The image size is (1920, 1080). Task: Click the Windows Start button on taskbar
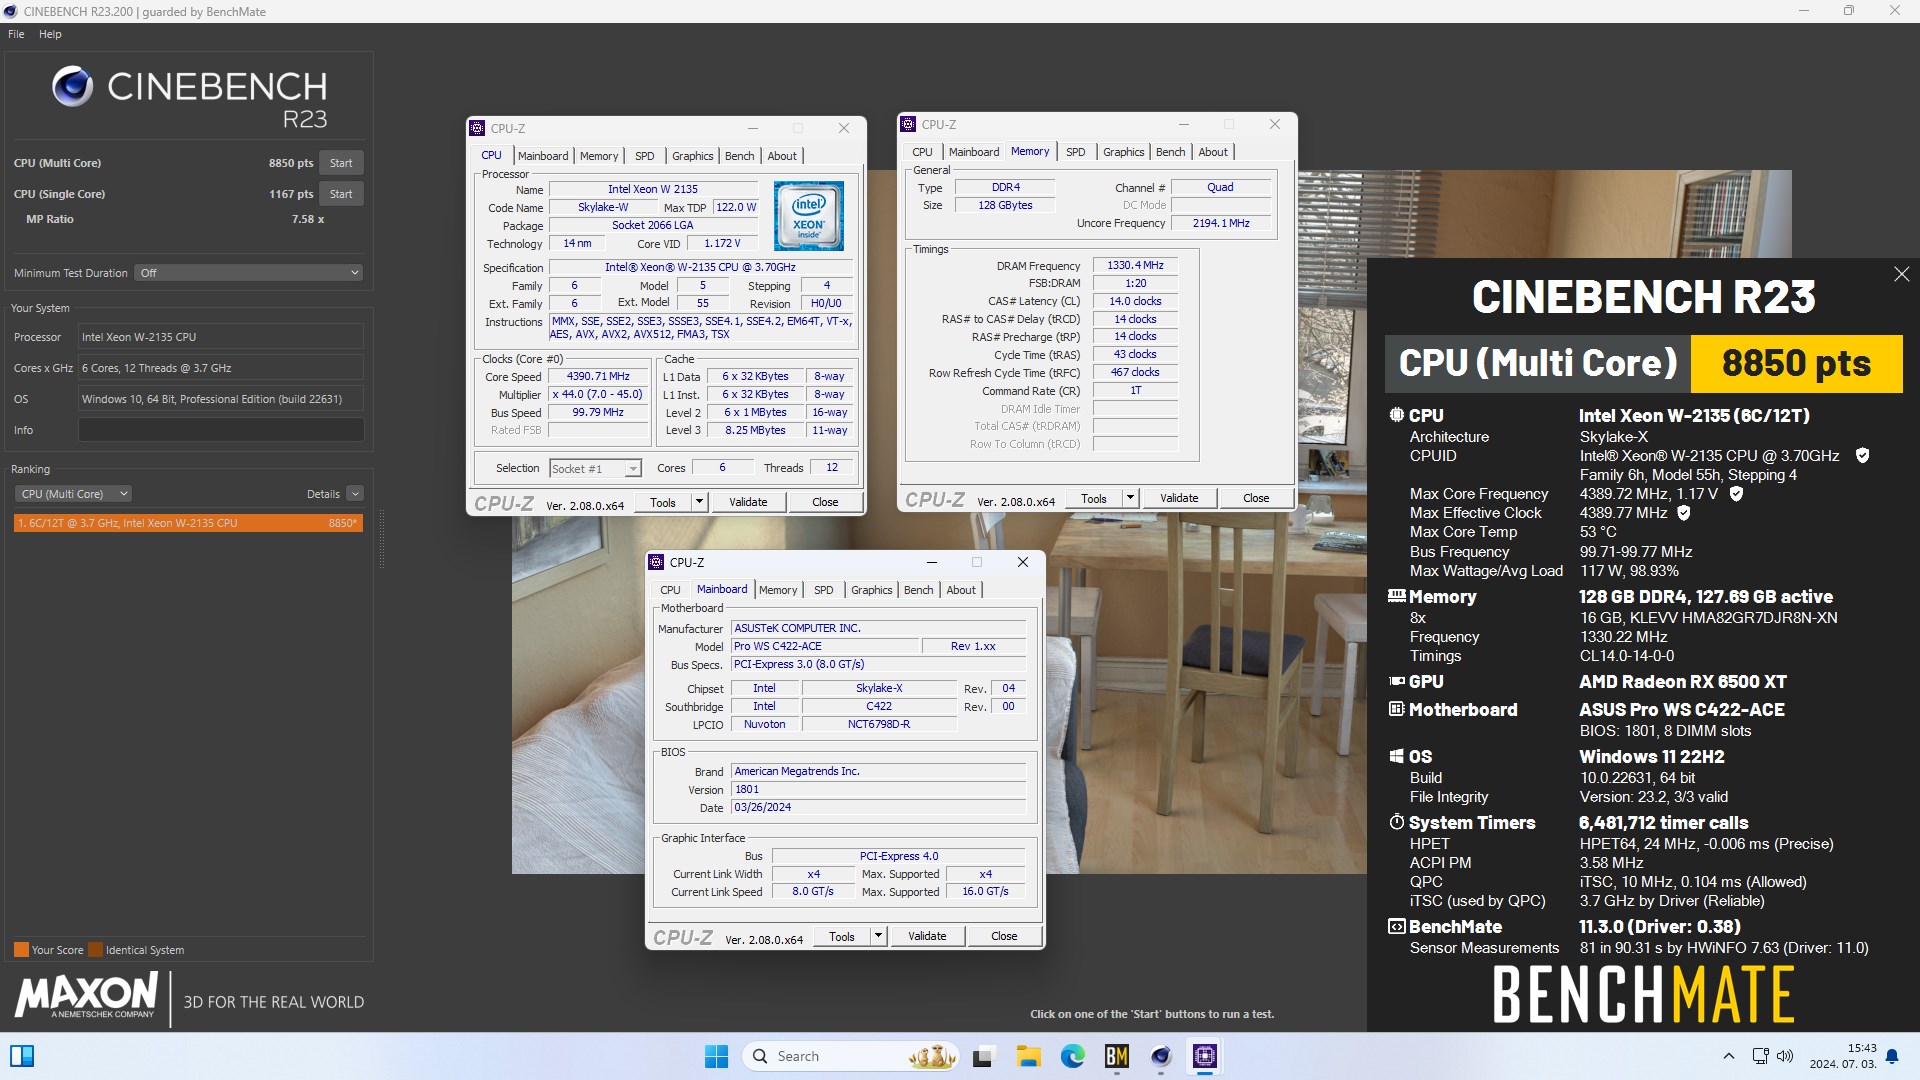click(x=716, y=1056)
